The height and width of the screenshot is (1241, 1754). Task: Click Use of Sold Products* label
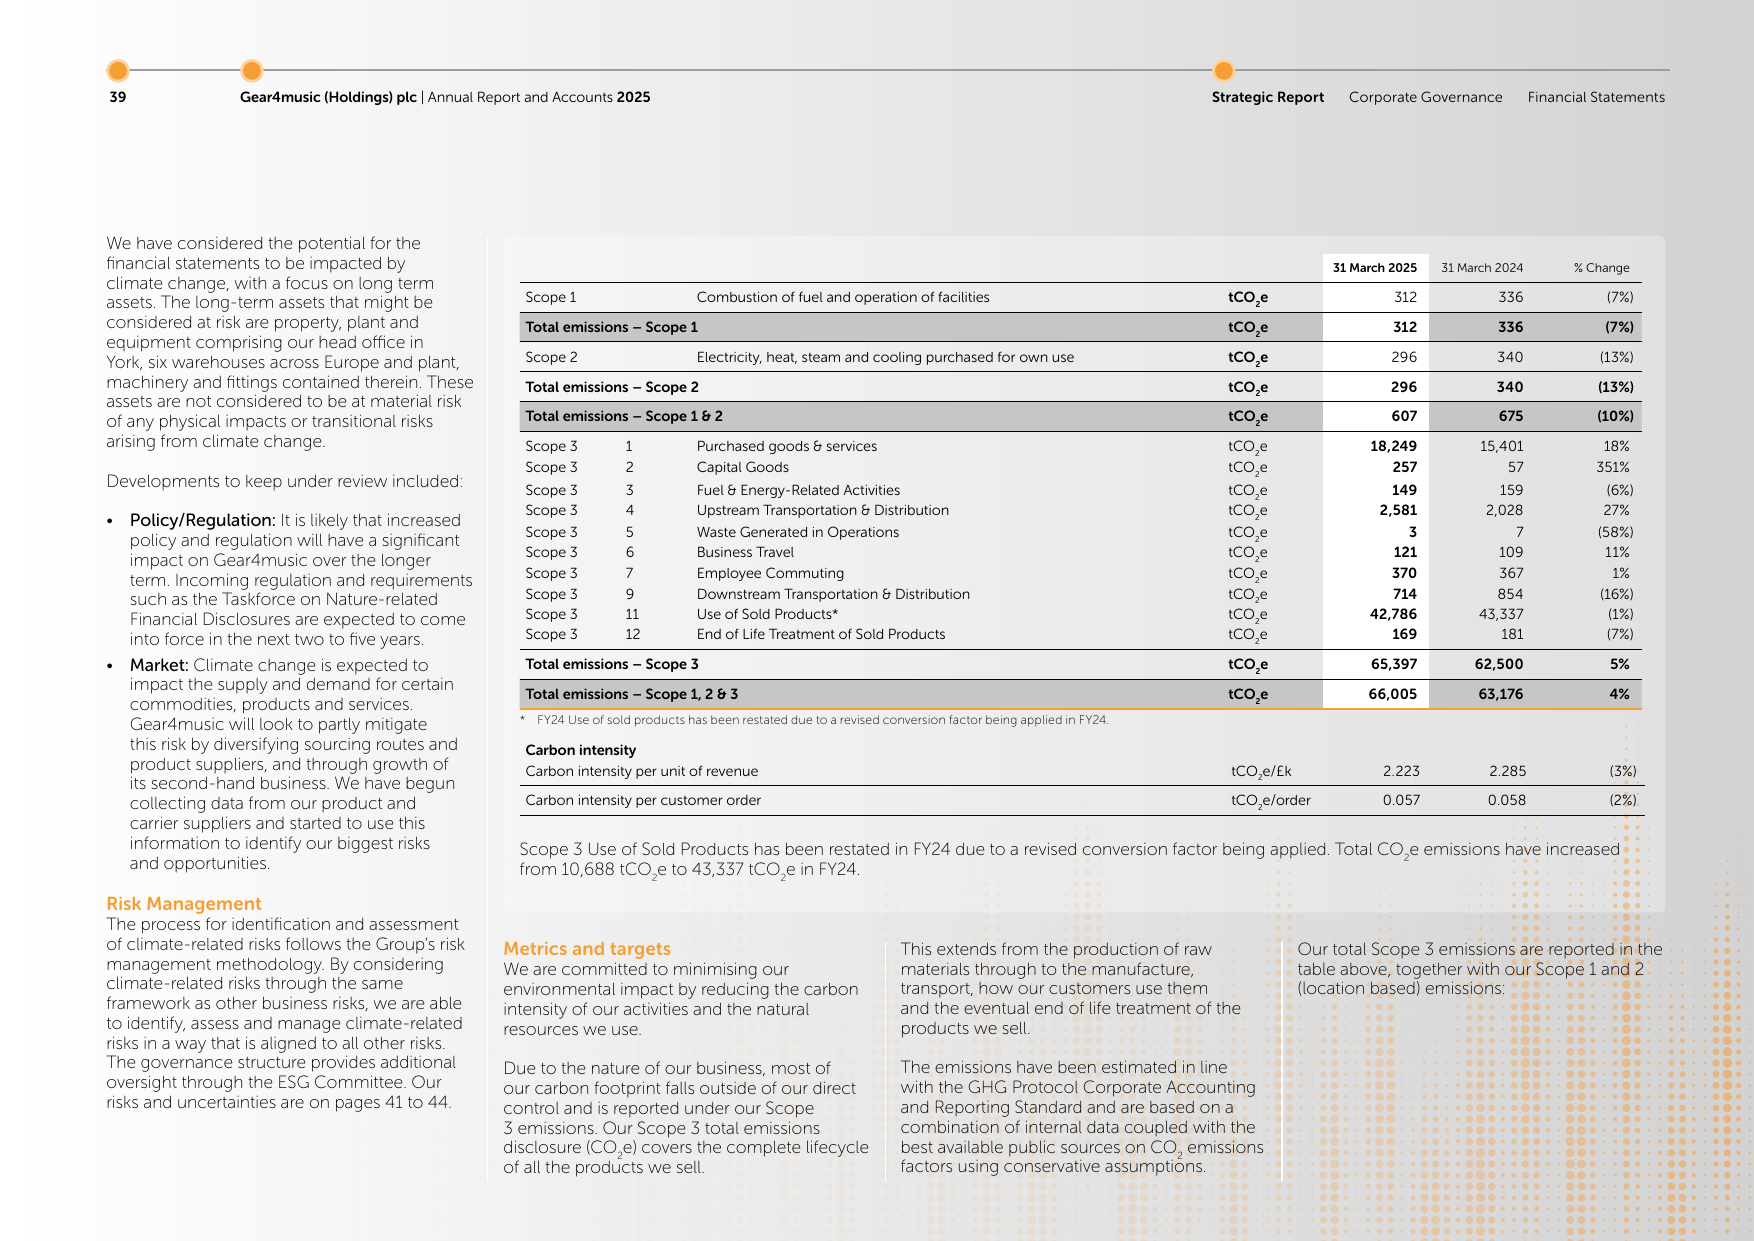pos(767,614)
